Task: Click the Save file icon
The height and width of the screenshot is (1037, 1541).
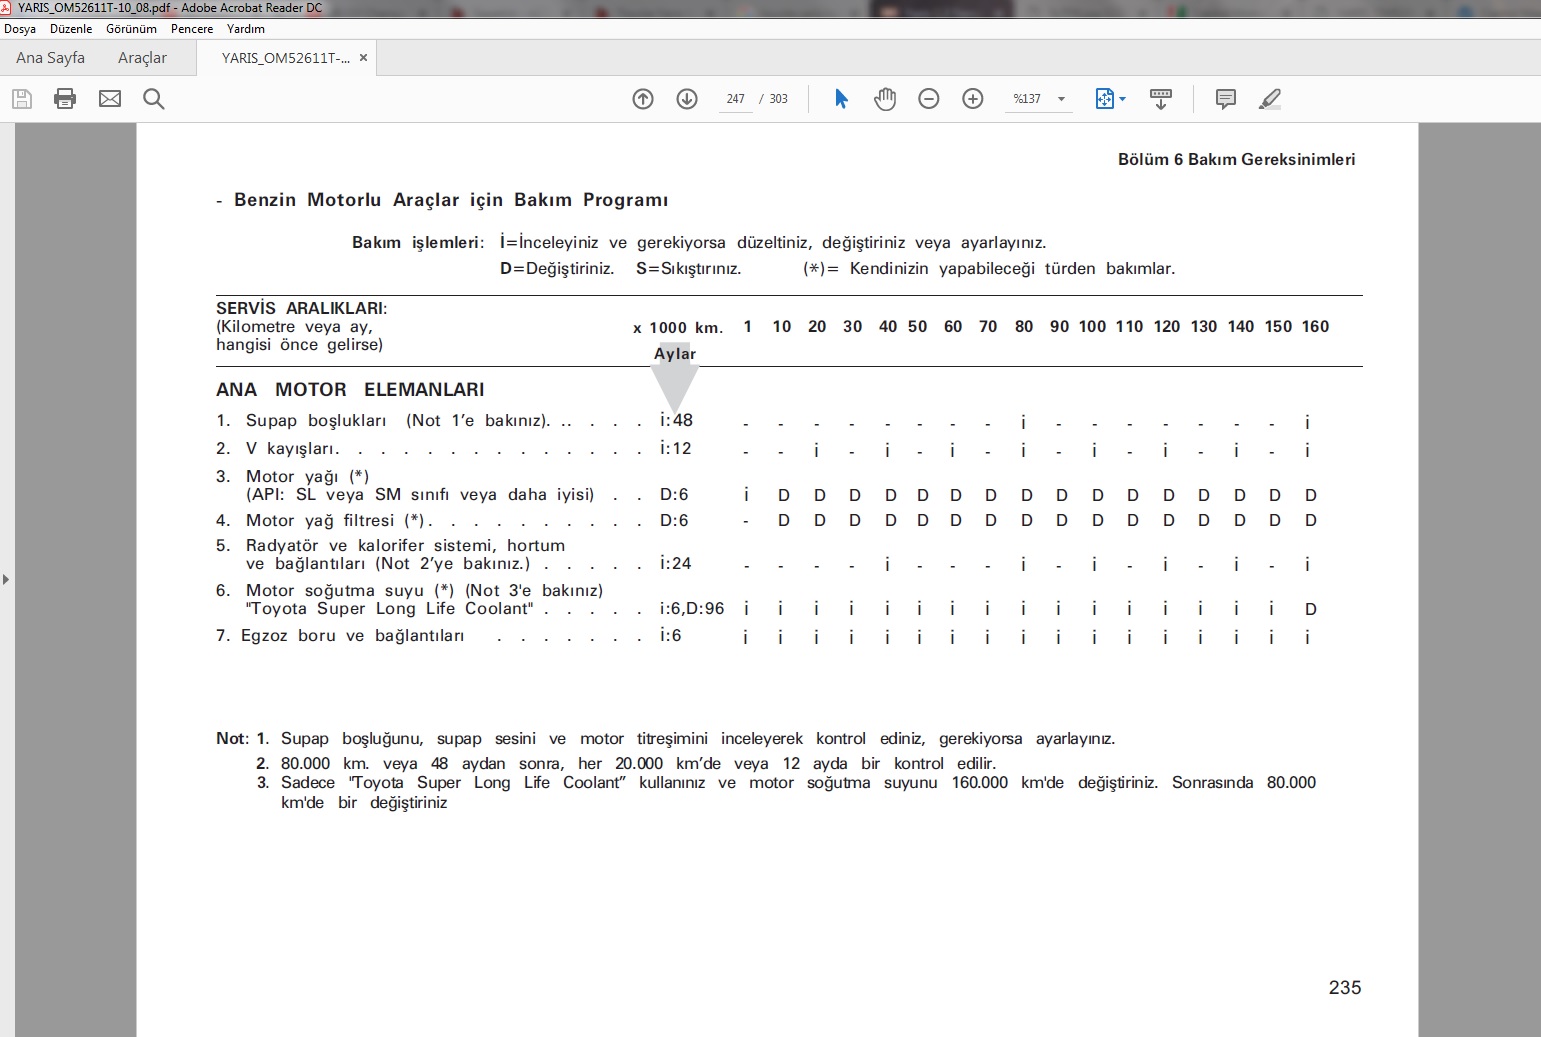Action: [22, 99]
